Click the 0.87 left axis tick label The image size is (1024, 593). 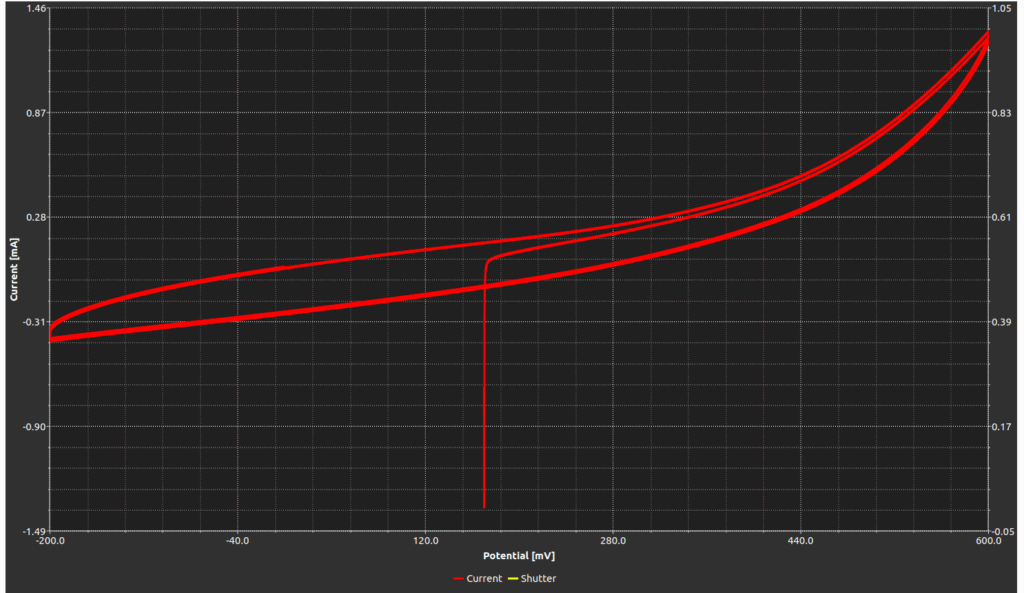36,113
